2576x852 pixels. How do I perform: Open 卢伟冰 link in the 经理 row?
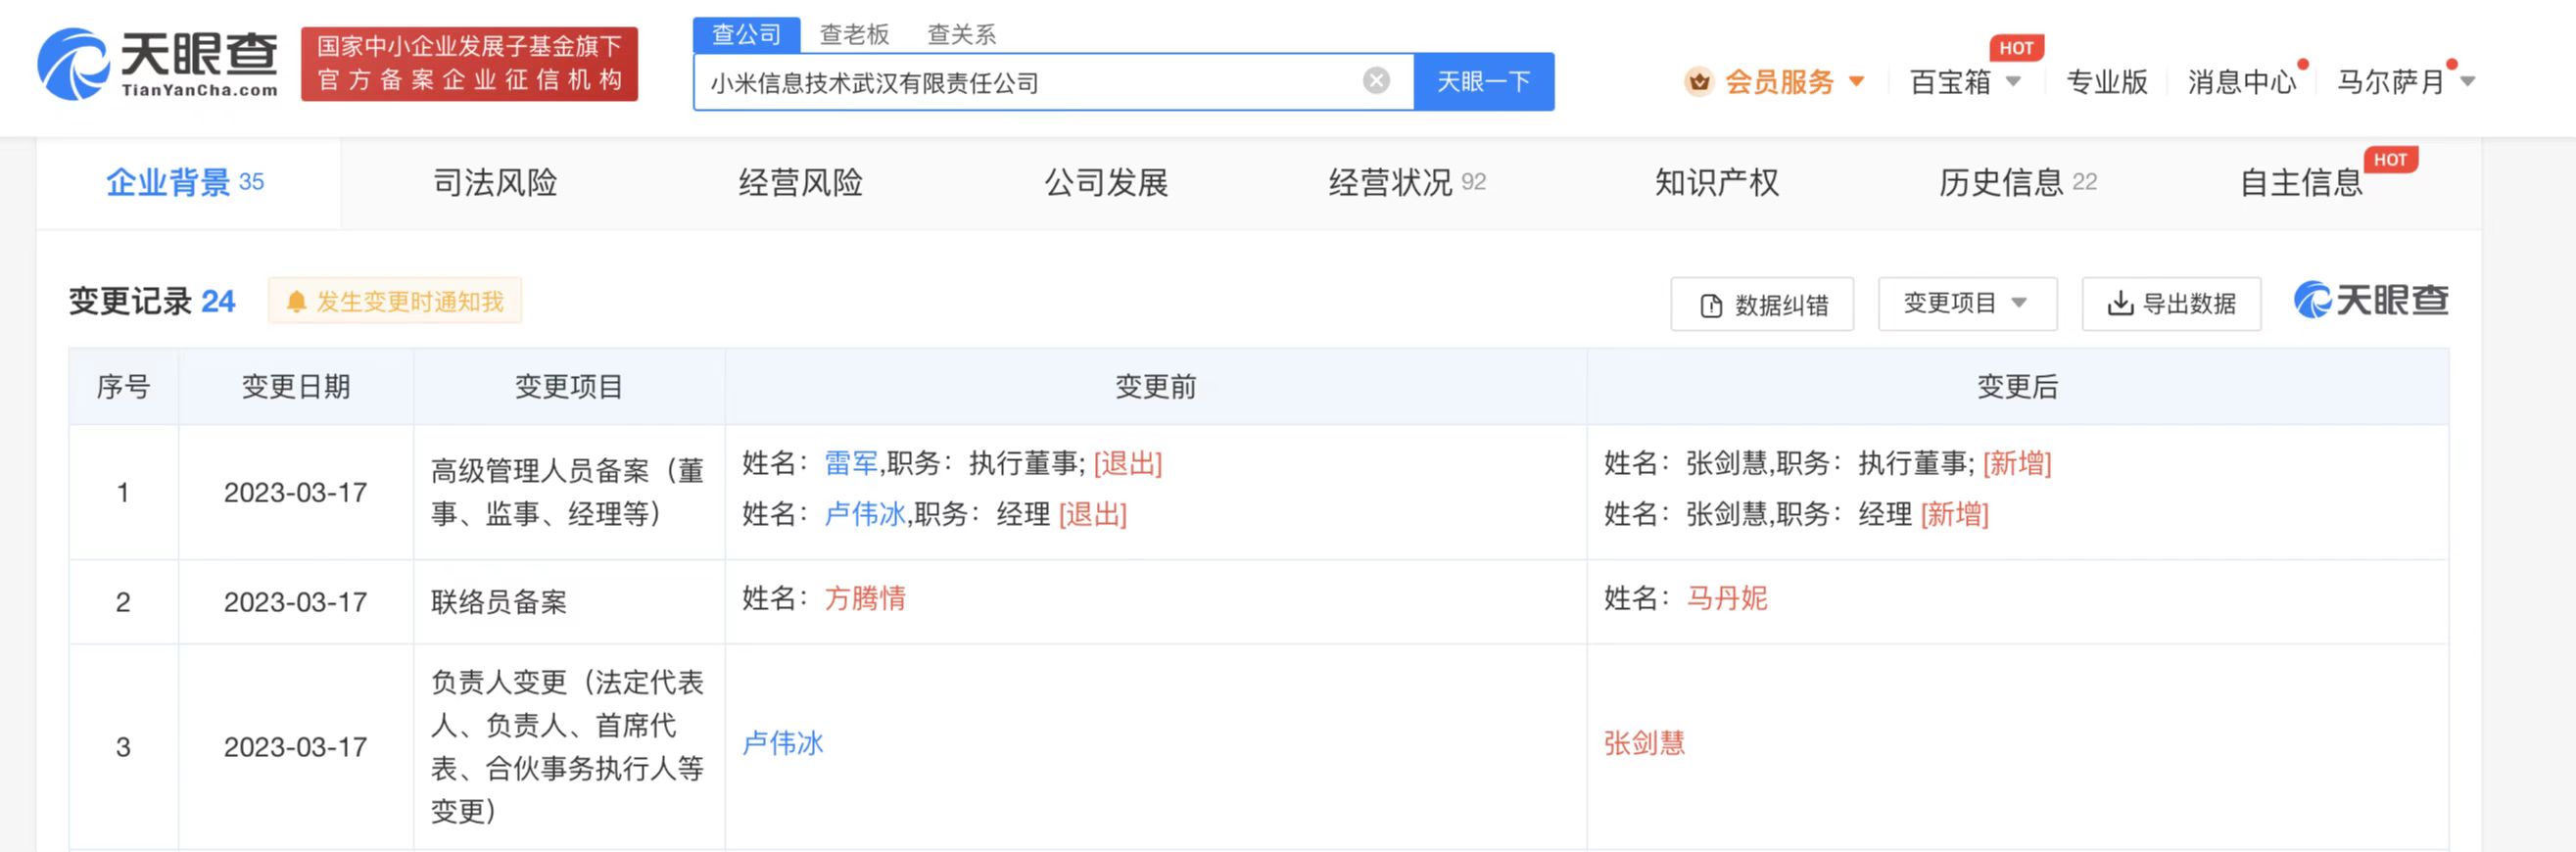pyautogui.click(x=865, y=514)
